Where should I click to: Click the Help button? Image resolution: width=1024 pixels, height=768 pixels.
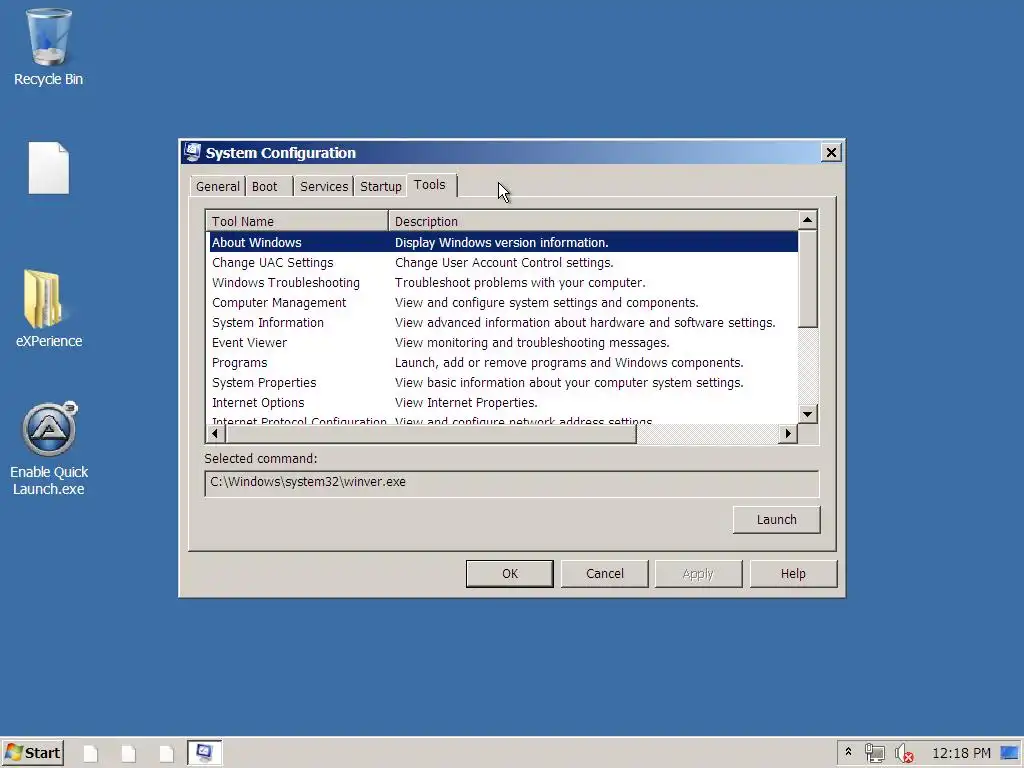tap(793, 573)
